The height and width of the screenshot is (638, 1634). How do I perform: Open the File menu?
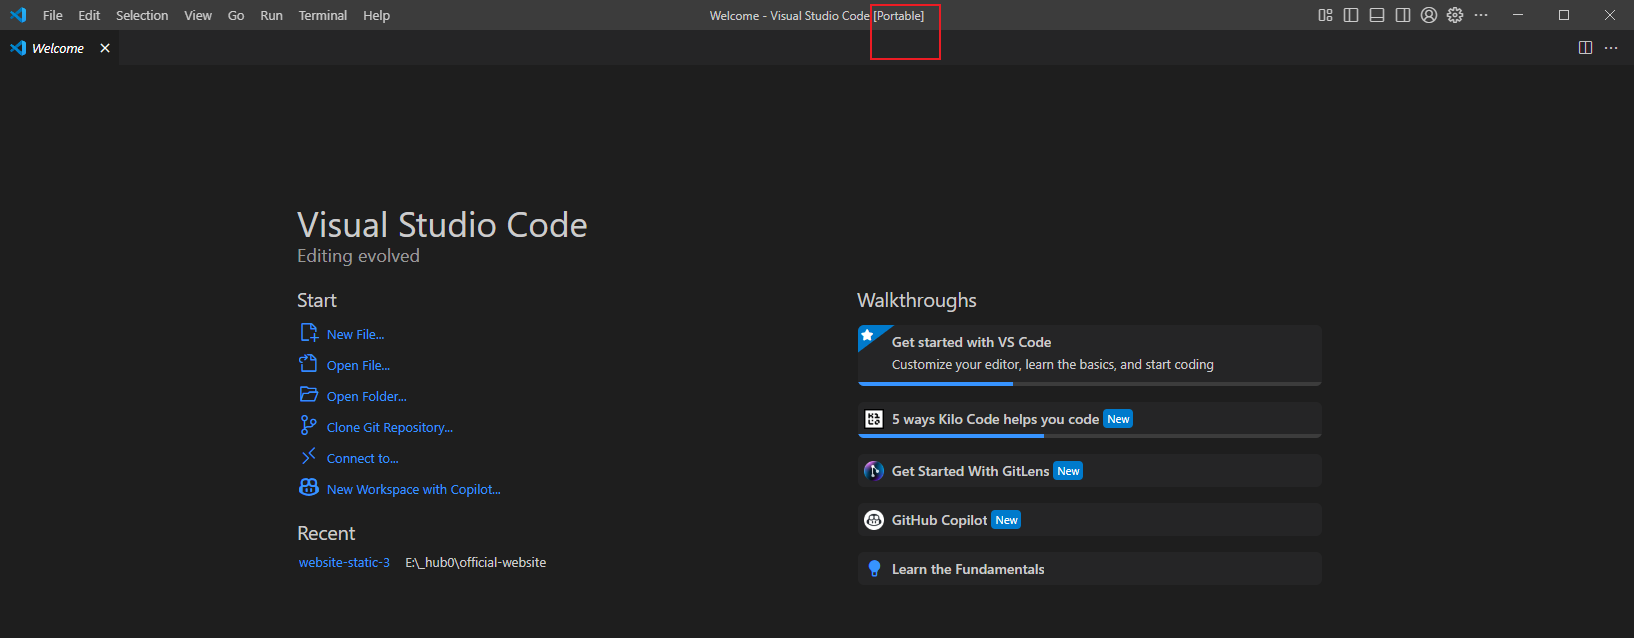coord(53,15)
